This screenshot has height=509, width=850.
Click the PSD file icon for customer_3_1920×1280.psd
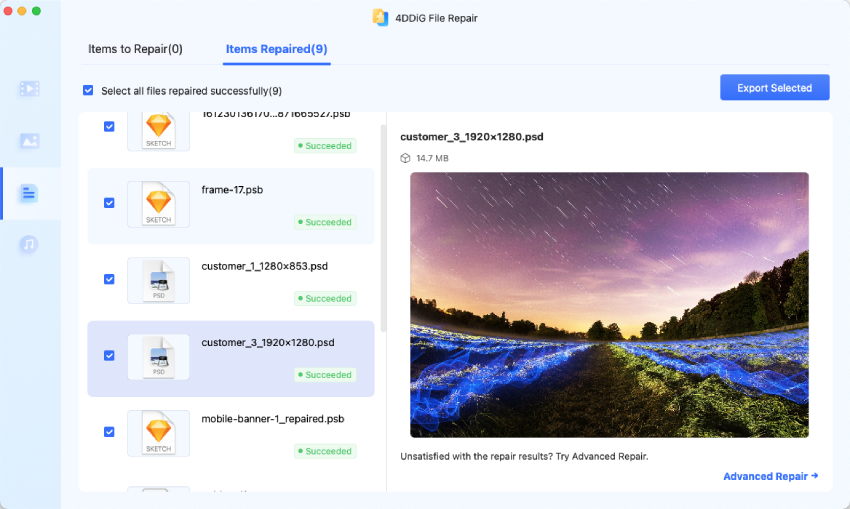tap(158, 357)
